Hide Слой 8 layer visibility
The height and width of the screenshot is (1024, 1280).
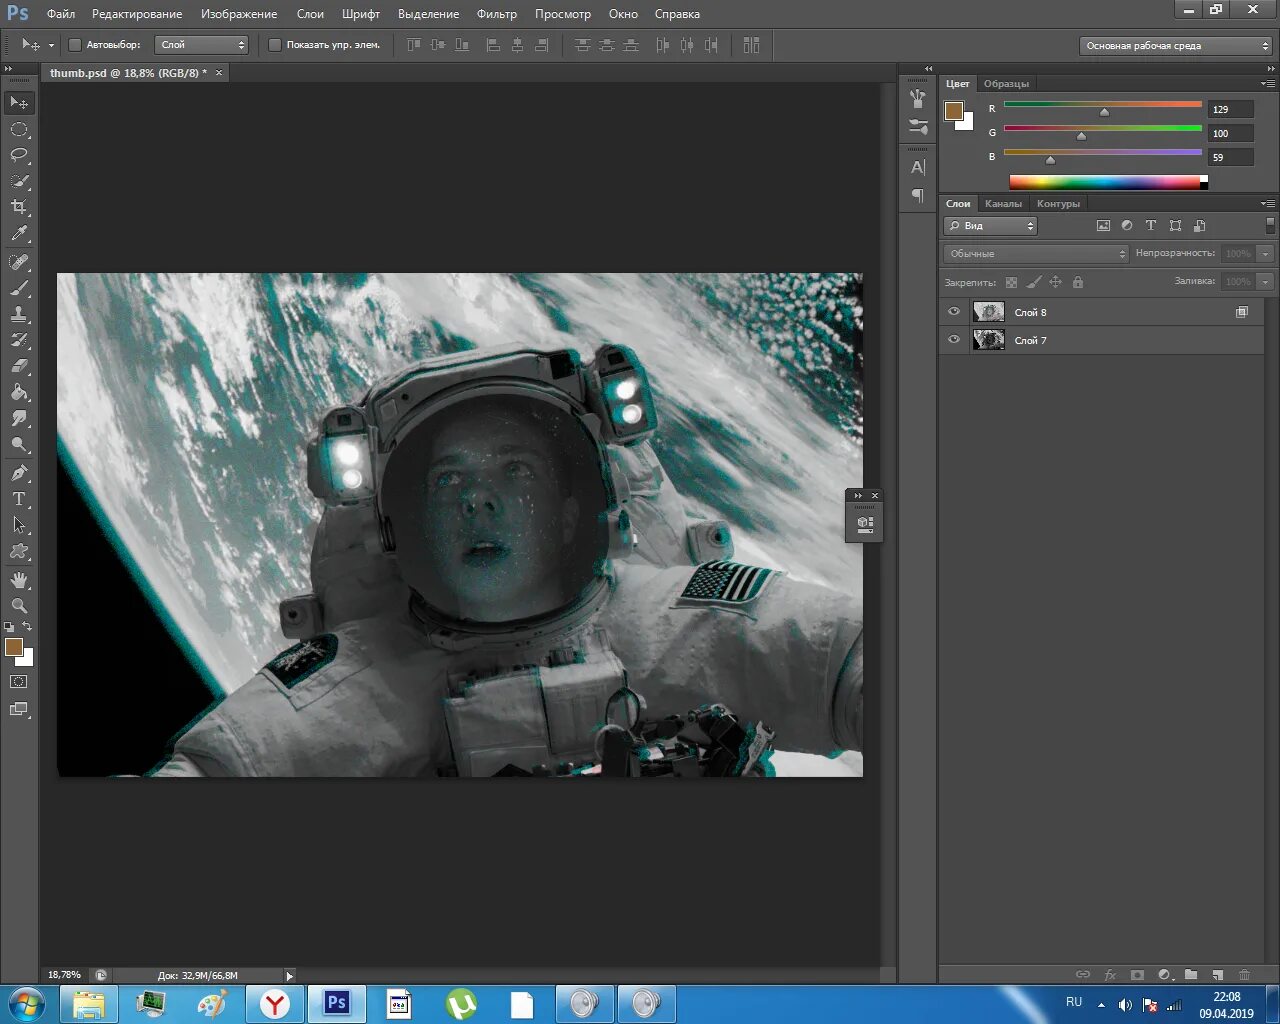coord(954,312)
